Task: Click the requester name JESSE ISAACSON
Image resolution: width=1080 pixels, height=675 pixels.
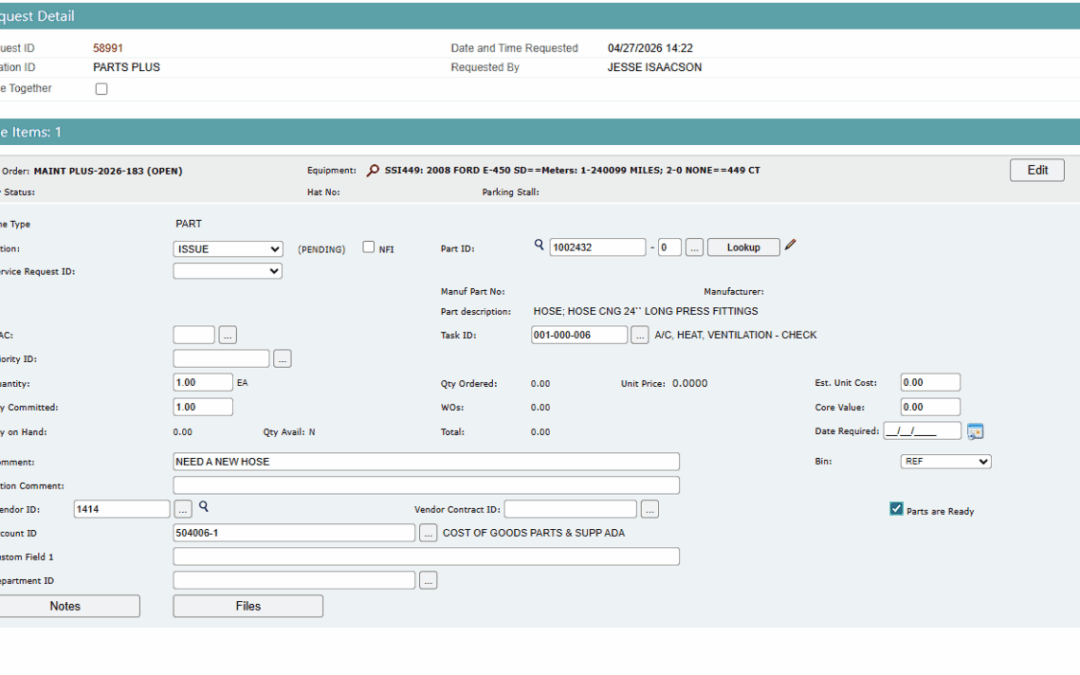Action: (x=654, y=68)
